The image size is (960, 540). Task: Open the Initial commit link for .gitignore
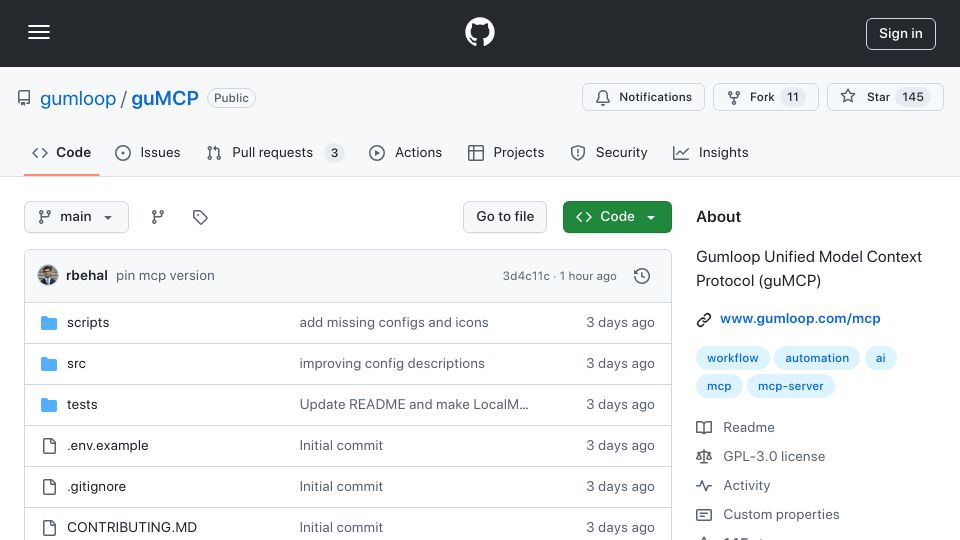click(341, 487)
